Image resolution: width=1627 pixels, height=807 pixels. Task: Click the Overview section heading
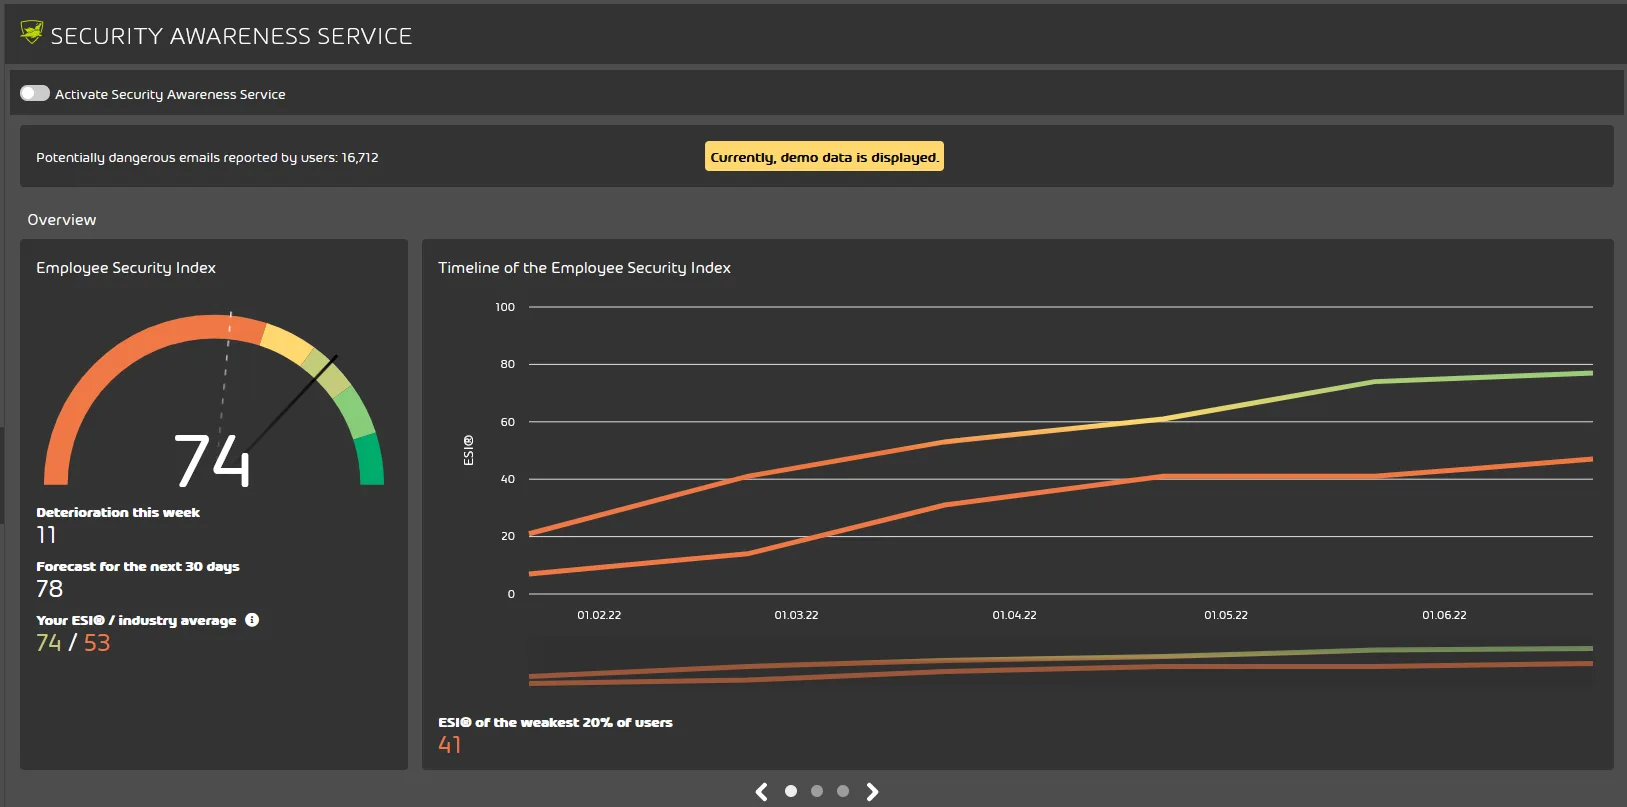point(62,220)
